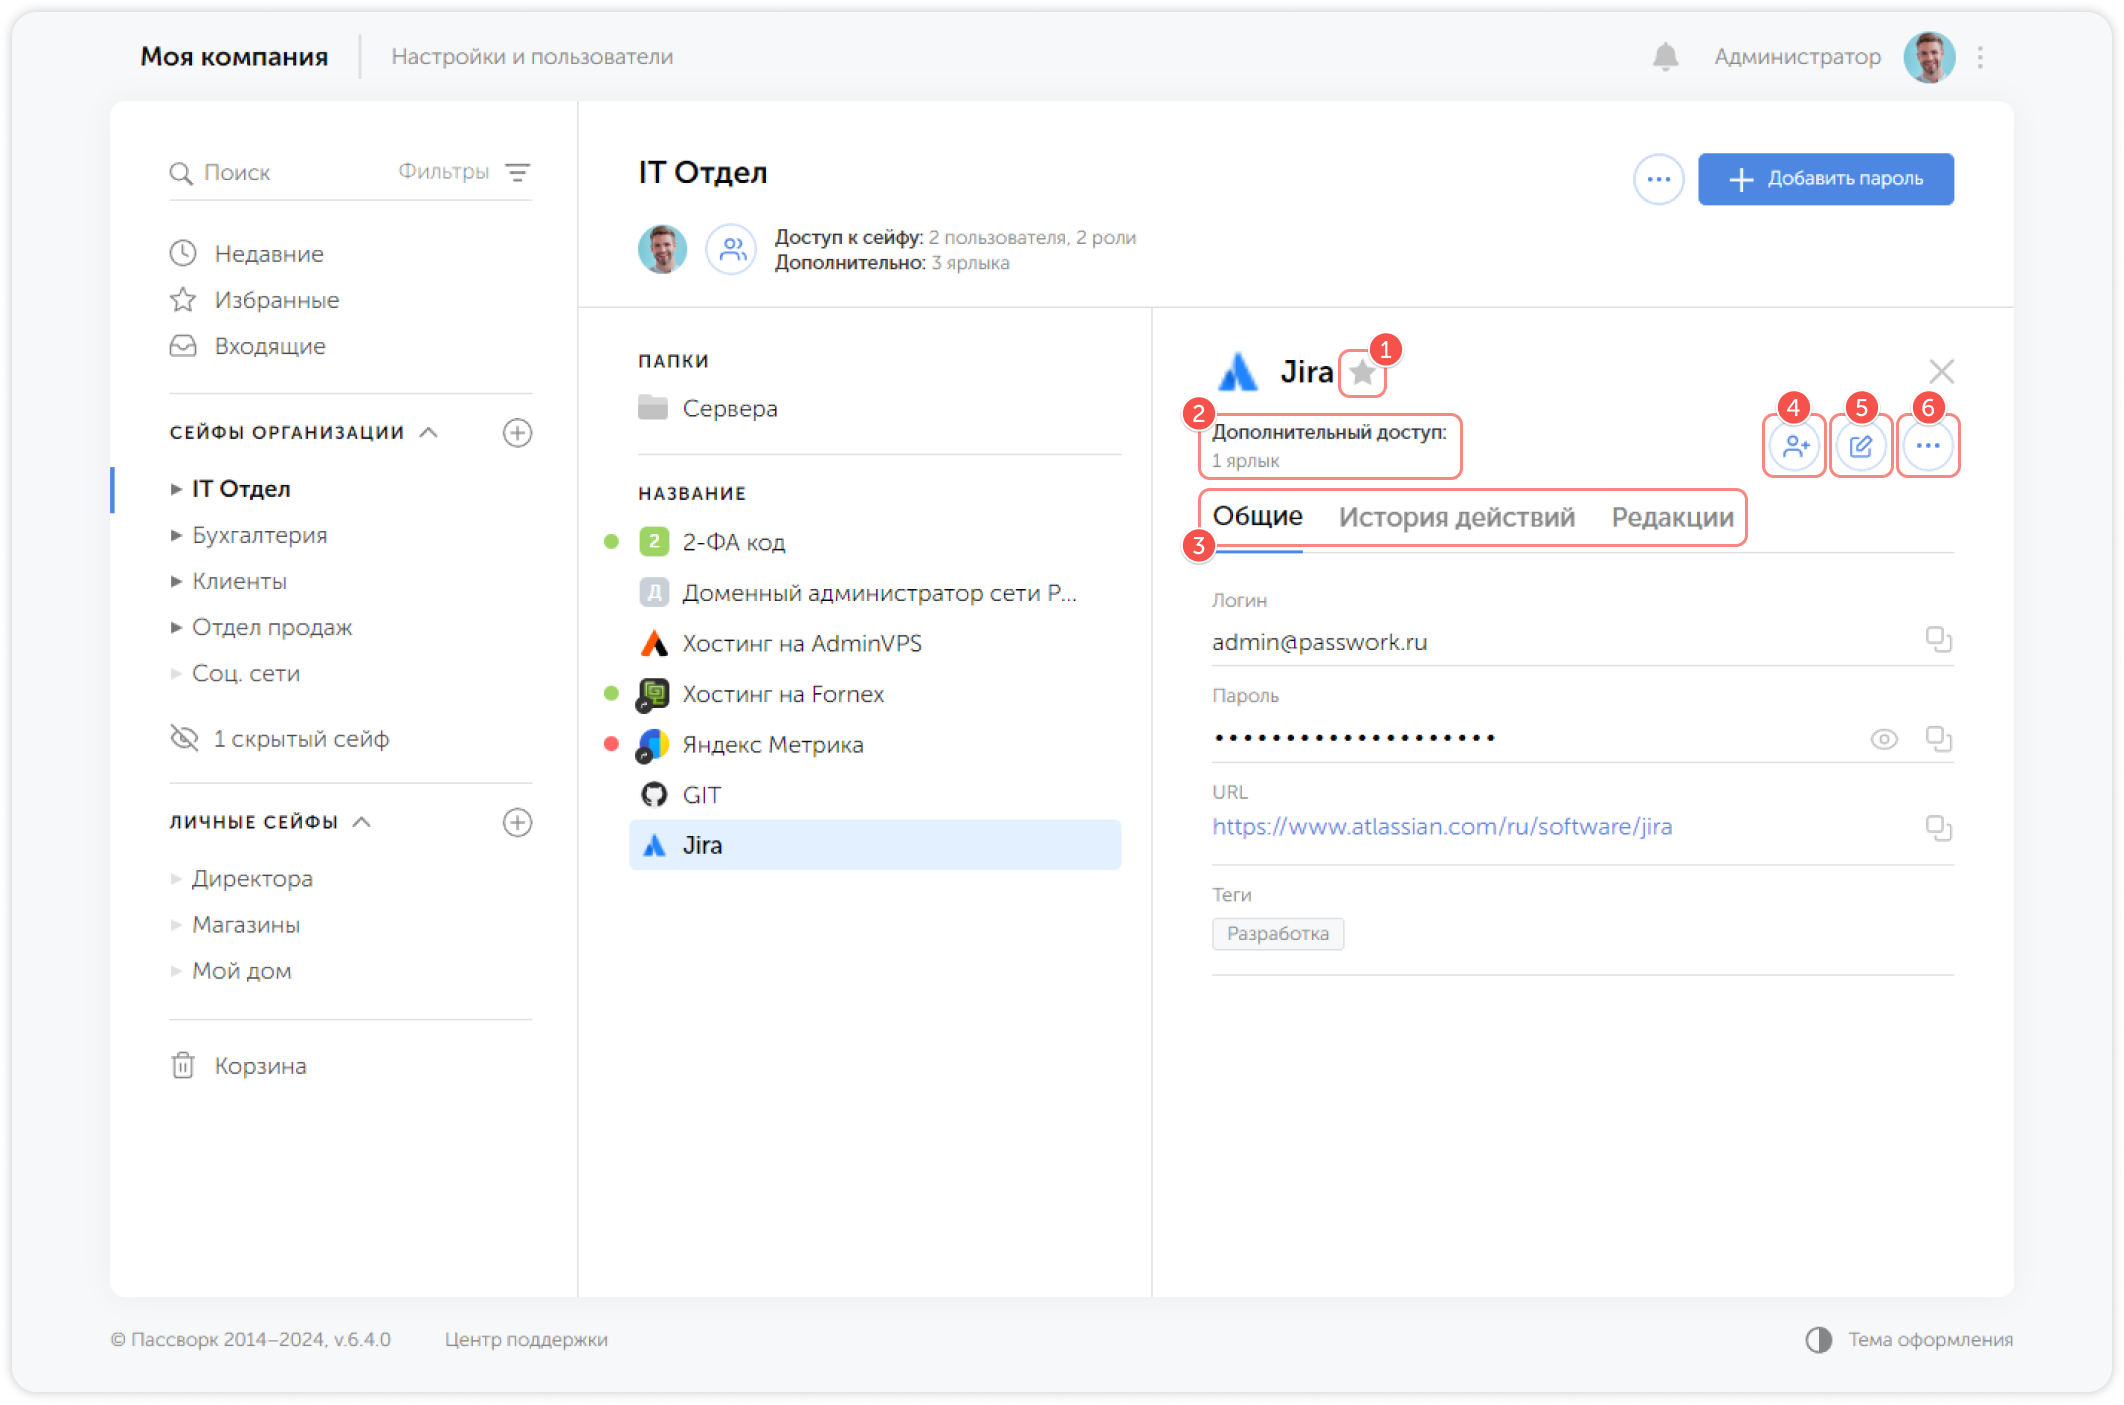
Task: Click the Добавить пароль button
Action: (1825, 179)
